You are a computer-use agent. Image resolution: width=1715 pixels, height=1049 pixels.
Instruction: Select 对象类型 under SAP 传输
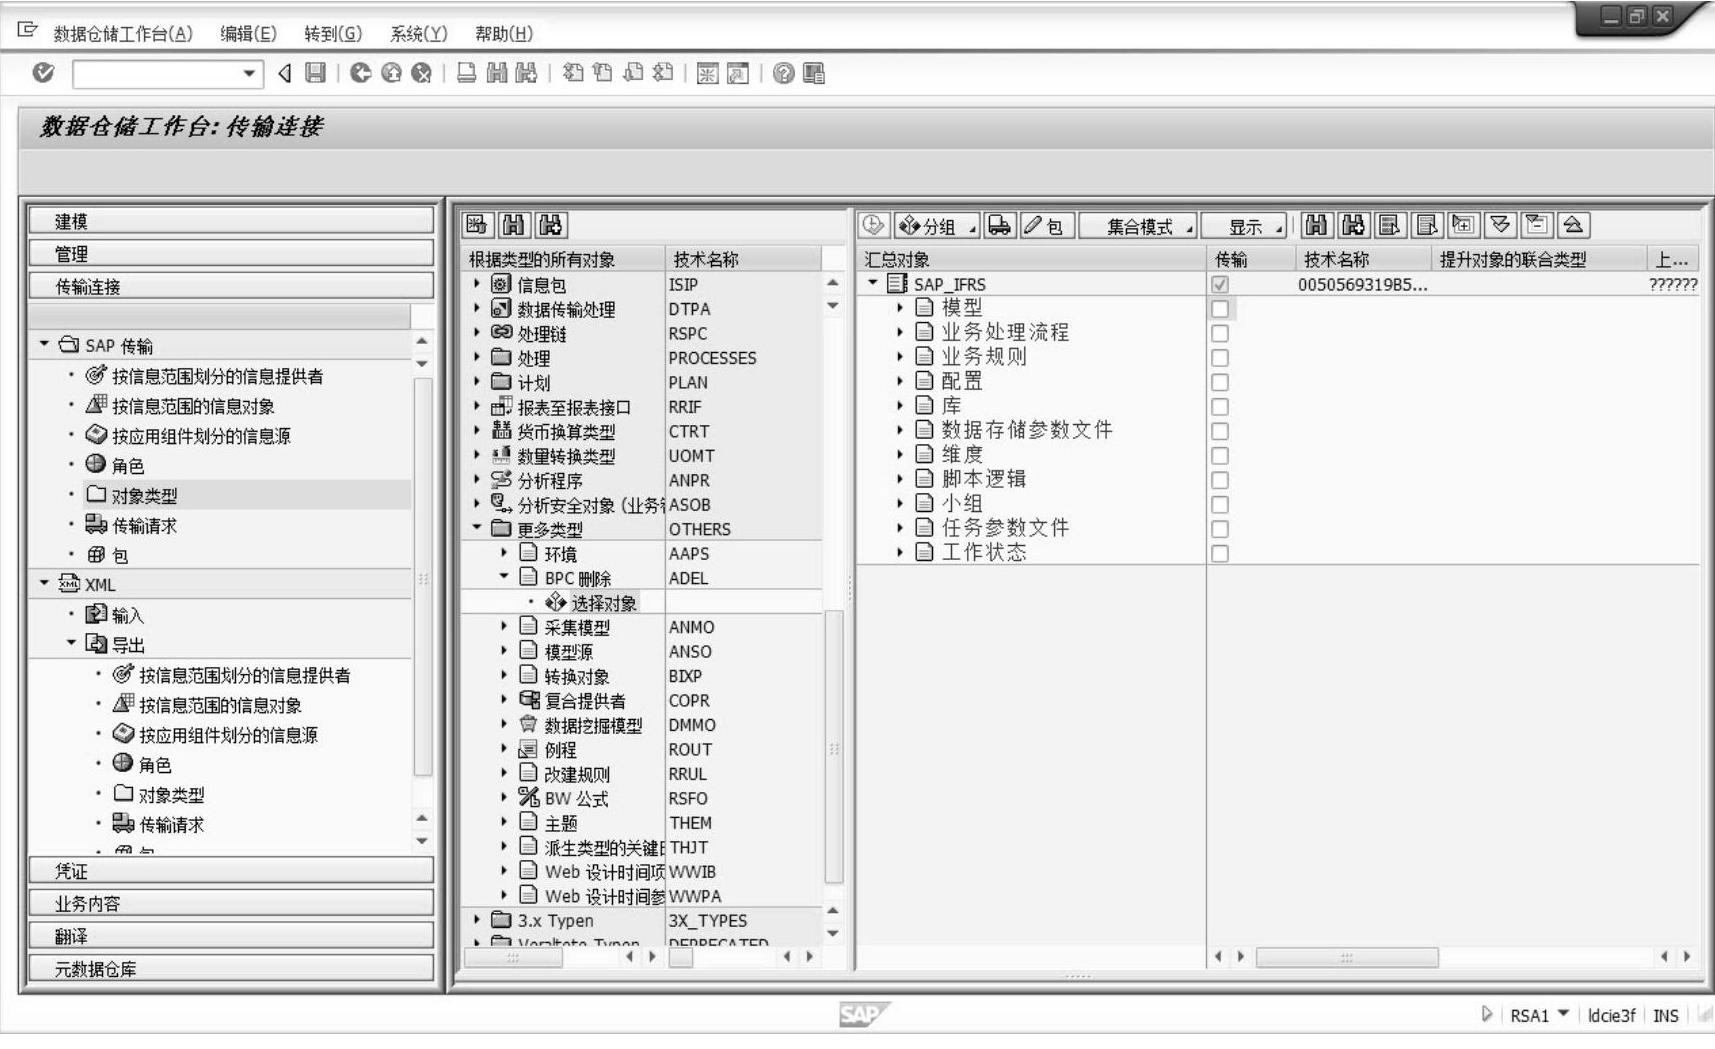[x=144, y=495]
